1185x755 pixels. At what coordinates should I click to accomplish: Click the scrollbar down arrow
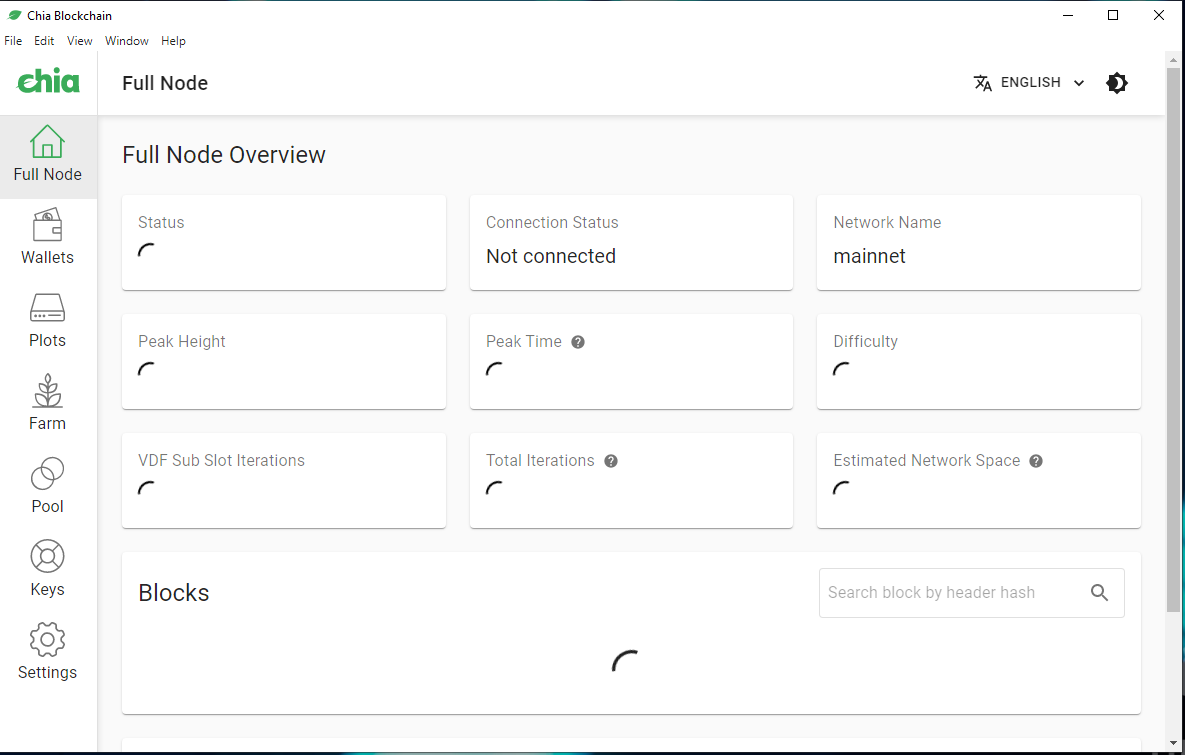click(x=1173, y=744)
